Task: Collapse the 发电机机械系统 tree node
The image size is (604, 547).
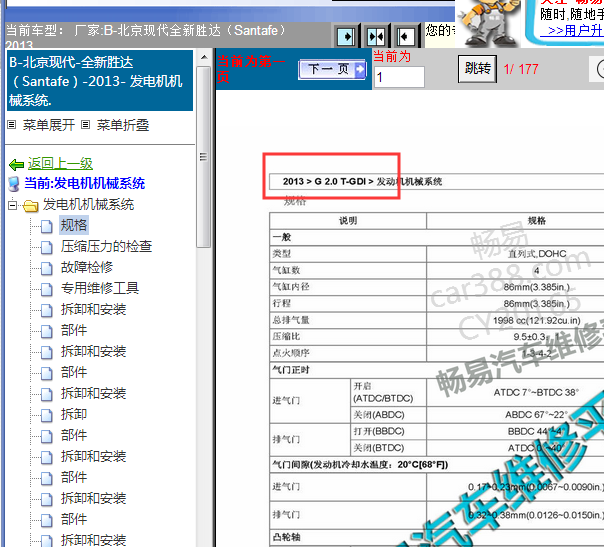Action: point(12,205)
